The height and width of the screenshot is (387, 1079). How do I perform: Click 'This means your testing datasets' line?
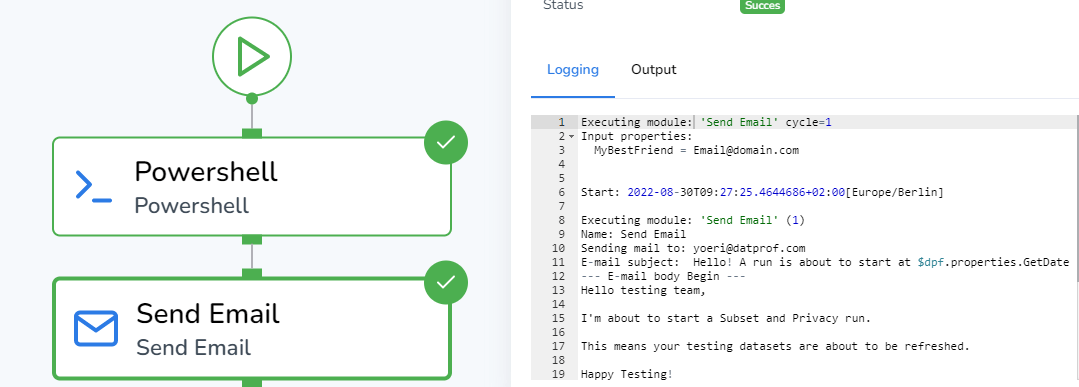[x=775, y=346]
